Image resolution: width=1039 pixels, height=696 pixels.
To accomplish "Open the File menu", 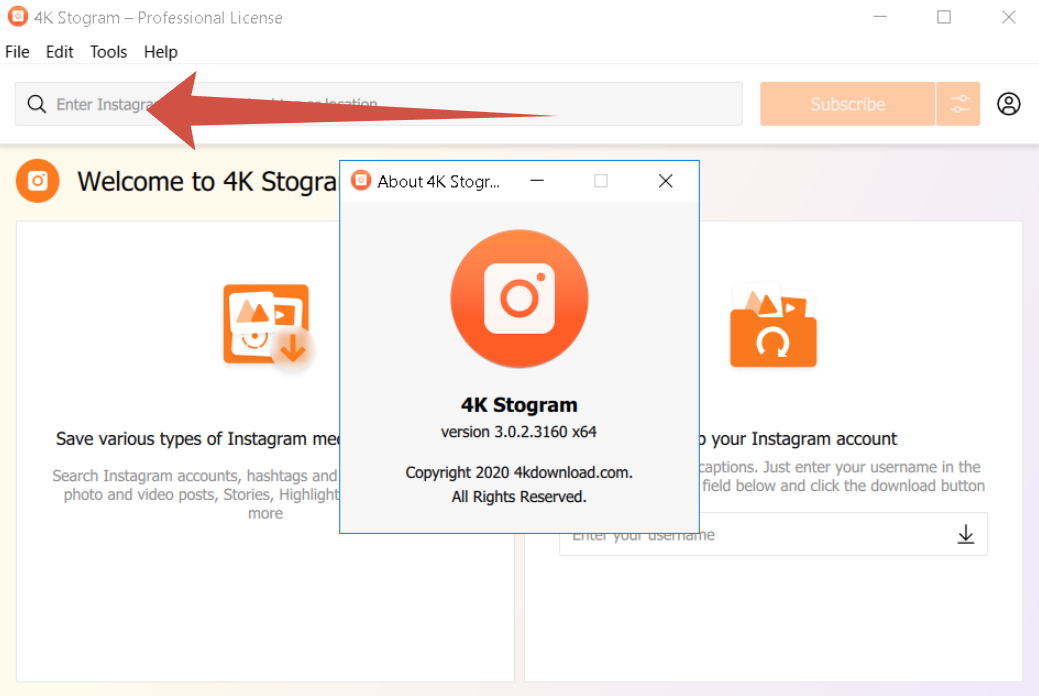I will [x=16, y=52].
